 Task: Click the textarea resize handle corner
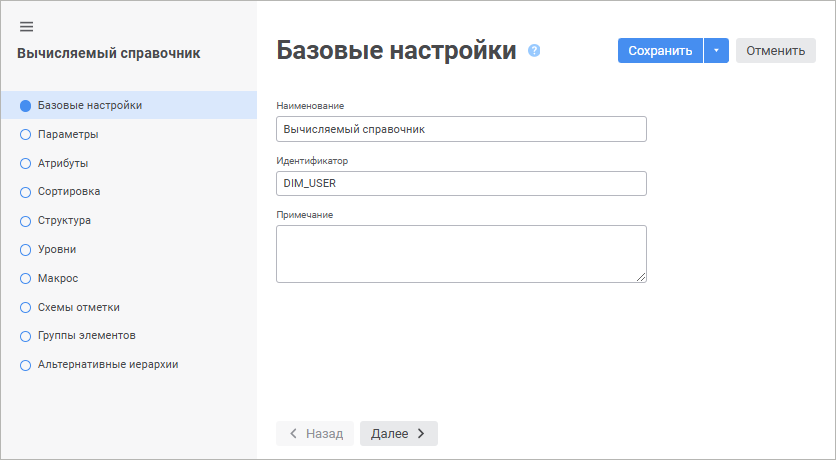641,277
